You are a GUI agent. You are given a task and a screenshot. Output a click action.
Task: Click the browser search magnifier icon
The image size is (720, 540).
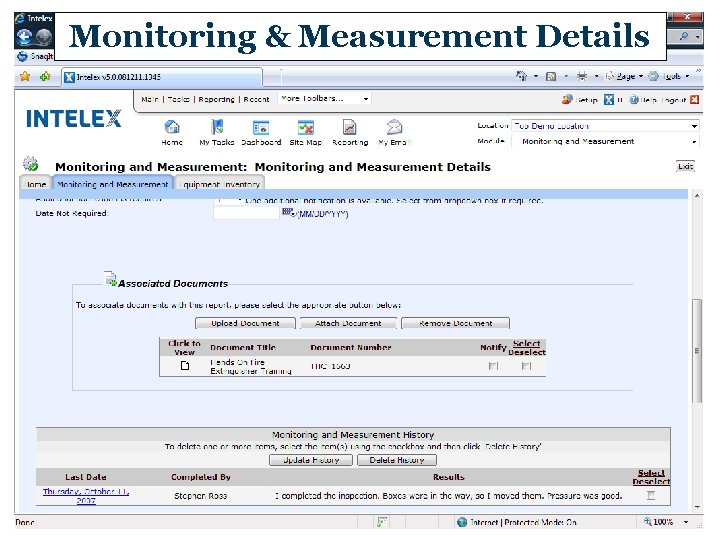(684, 36)
